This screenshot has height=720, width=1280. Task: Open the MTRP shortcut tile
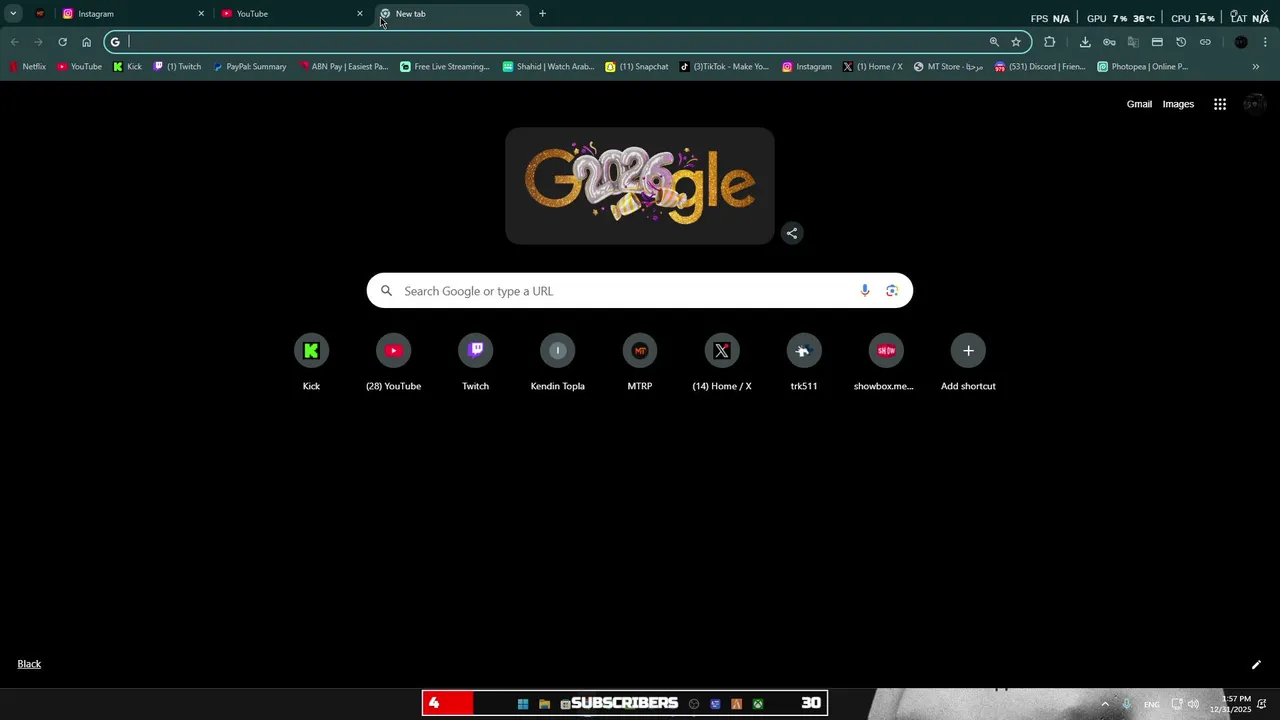pos(640,362)
